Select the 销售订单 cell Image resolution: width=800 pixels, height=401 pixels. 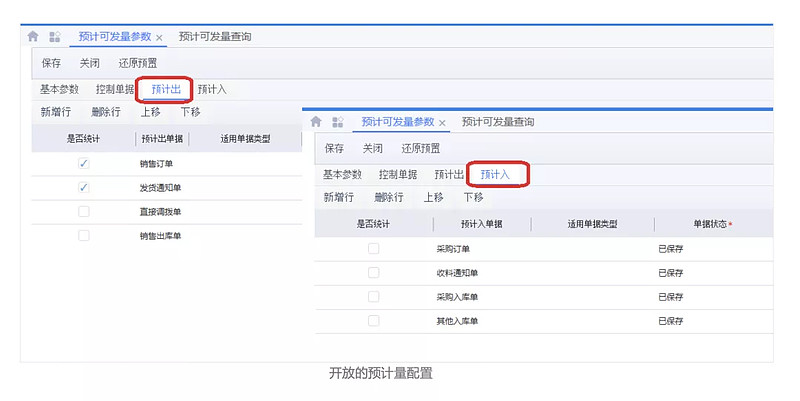(157, 164)
